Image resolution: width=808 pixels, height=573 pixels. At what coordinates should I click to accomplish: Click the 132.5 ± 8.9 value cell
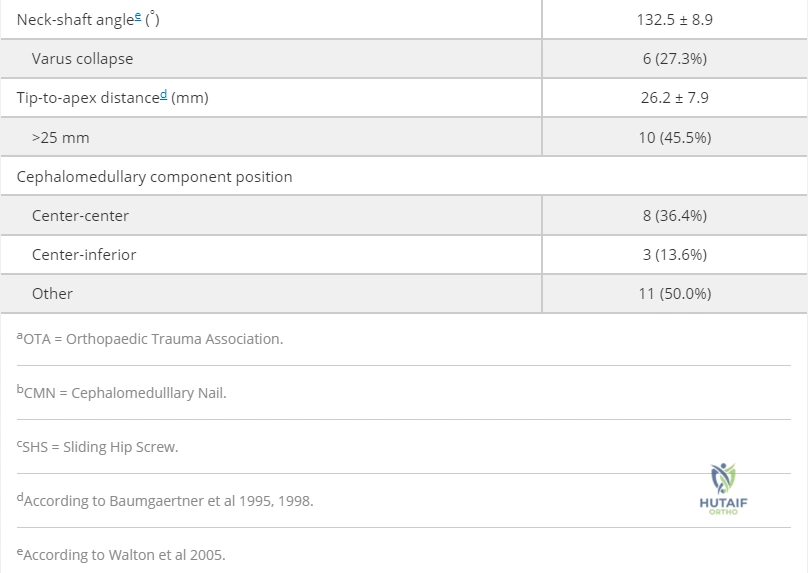tap(675, 20)
